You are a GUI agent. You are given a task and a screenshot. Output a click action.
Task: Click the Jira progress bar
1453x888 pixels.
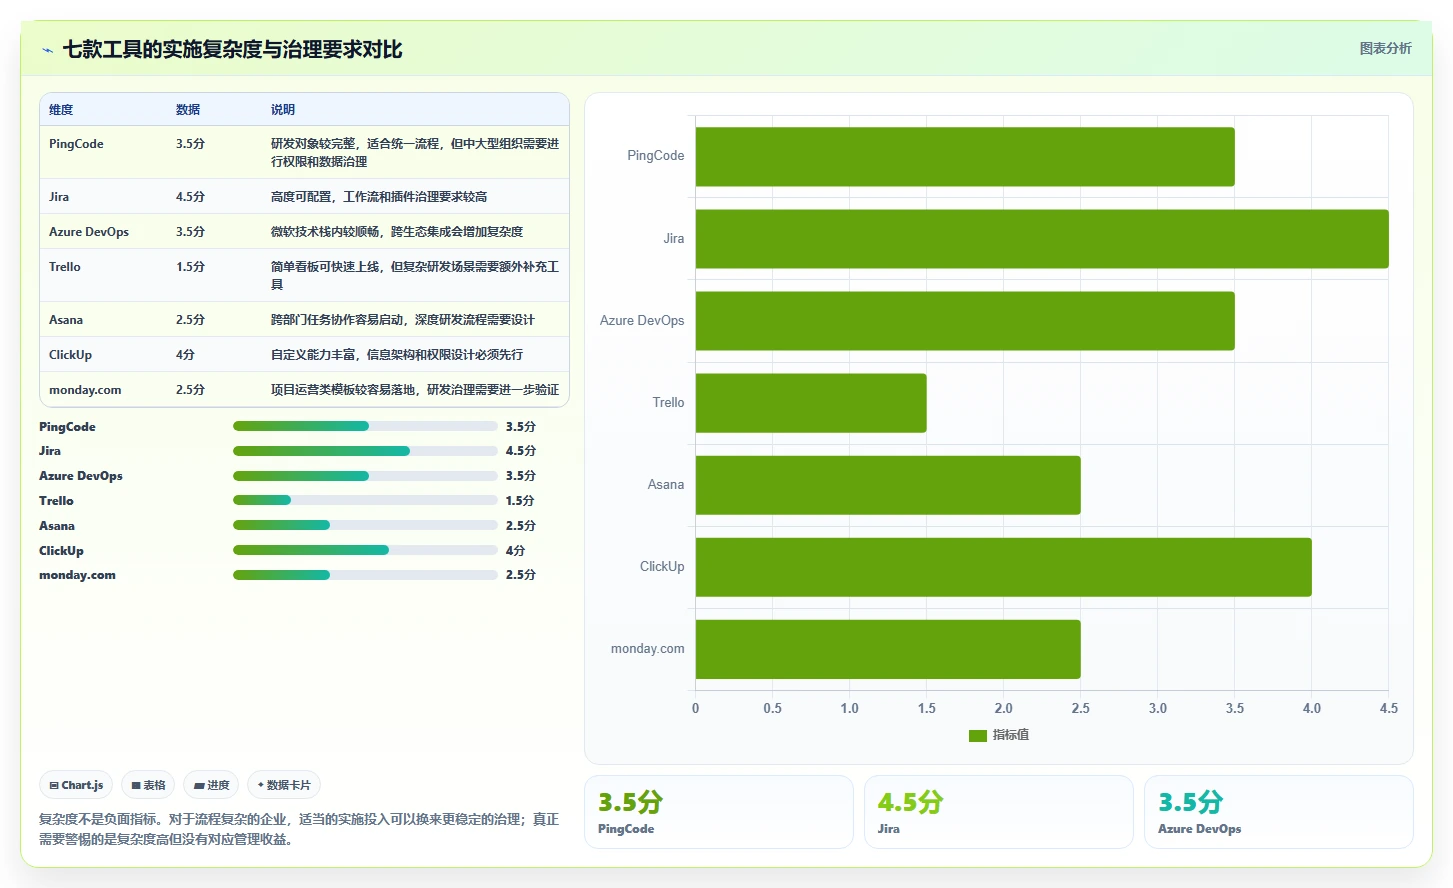point(365,451)
